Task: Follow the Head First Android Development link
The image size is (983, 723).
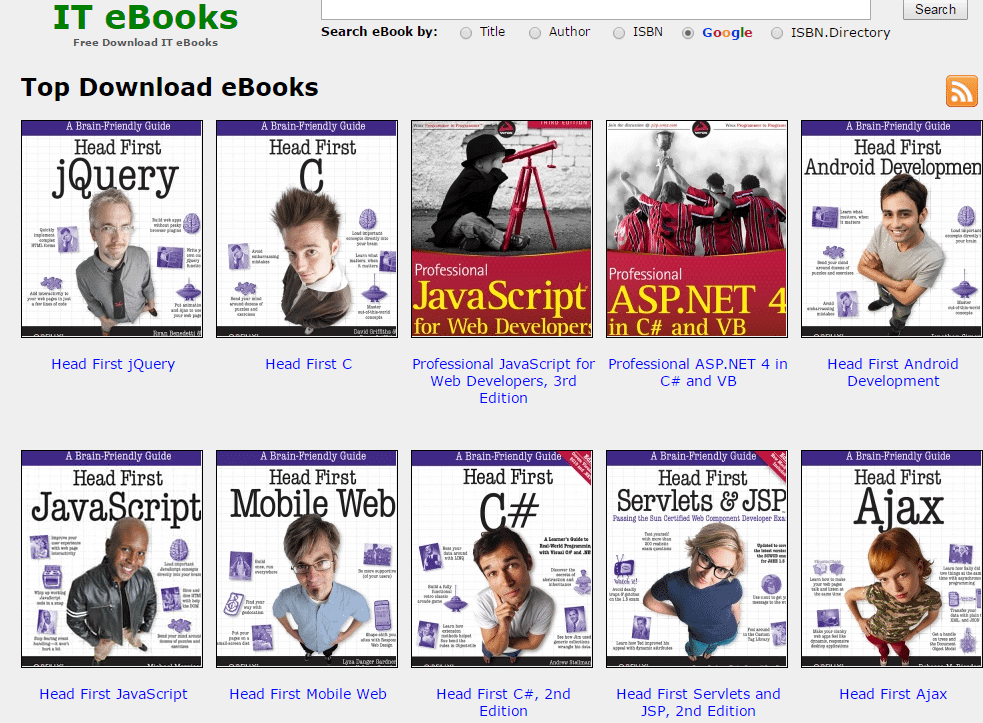Action: click(893, 372)
